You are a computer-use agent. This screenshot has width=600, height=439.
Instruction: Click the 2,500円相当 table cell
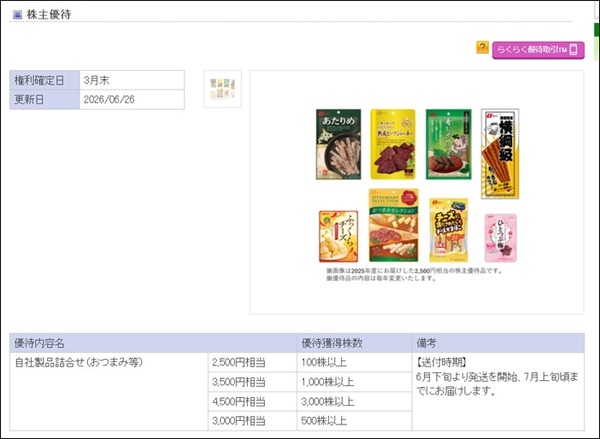[253, 362]
